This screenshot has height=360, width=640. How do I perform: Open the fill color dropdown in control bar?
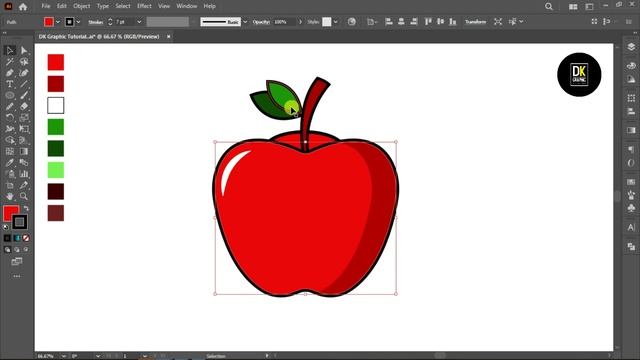click(x=58, y=22)
